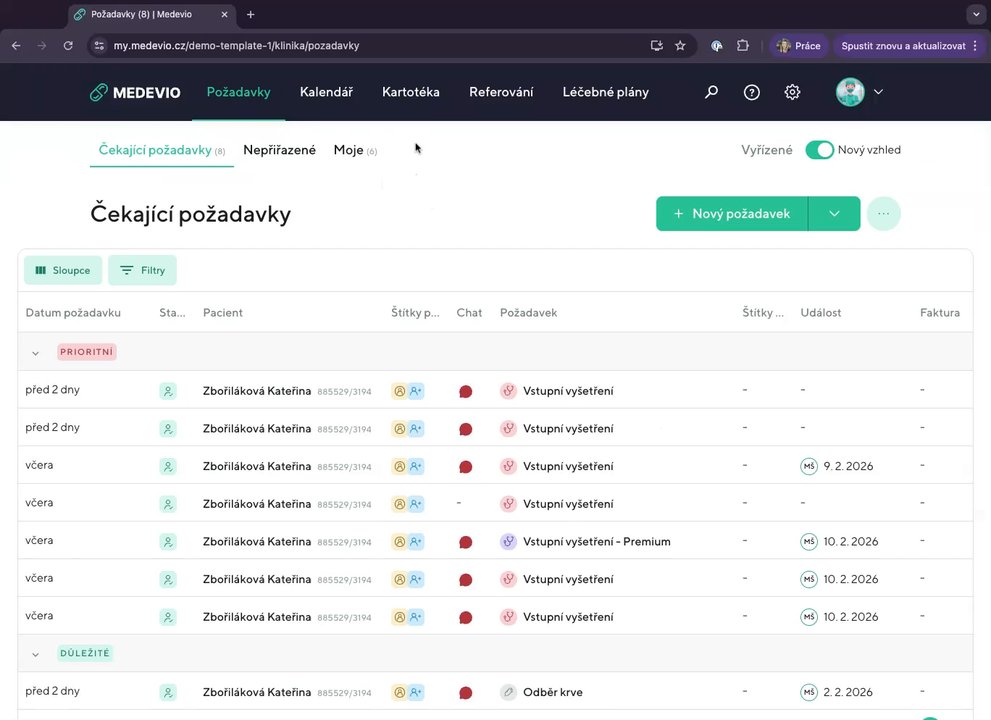This screenshot has width=991, height=720.
Task: Click the install app icon in the address bar
Action: pos(657,46)
